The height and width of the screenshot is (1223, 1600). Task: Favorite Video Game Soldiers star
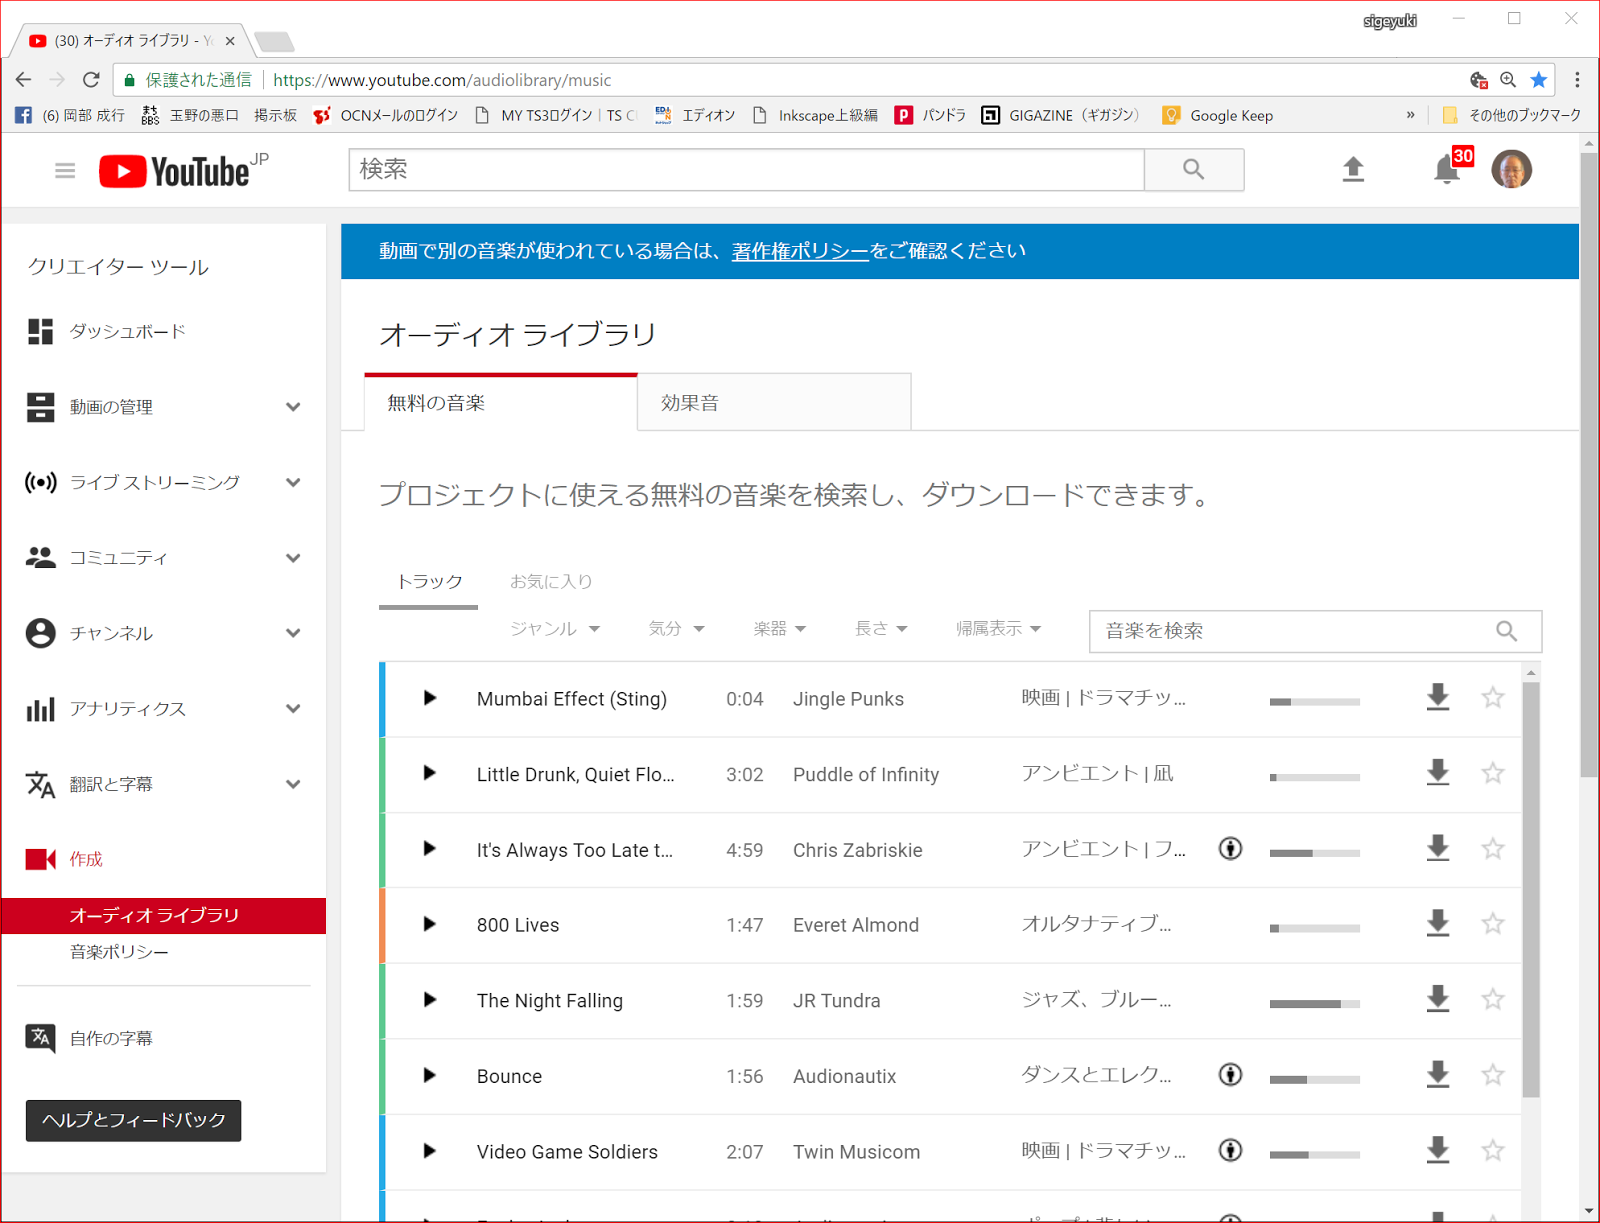point(1493,1151)
